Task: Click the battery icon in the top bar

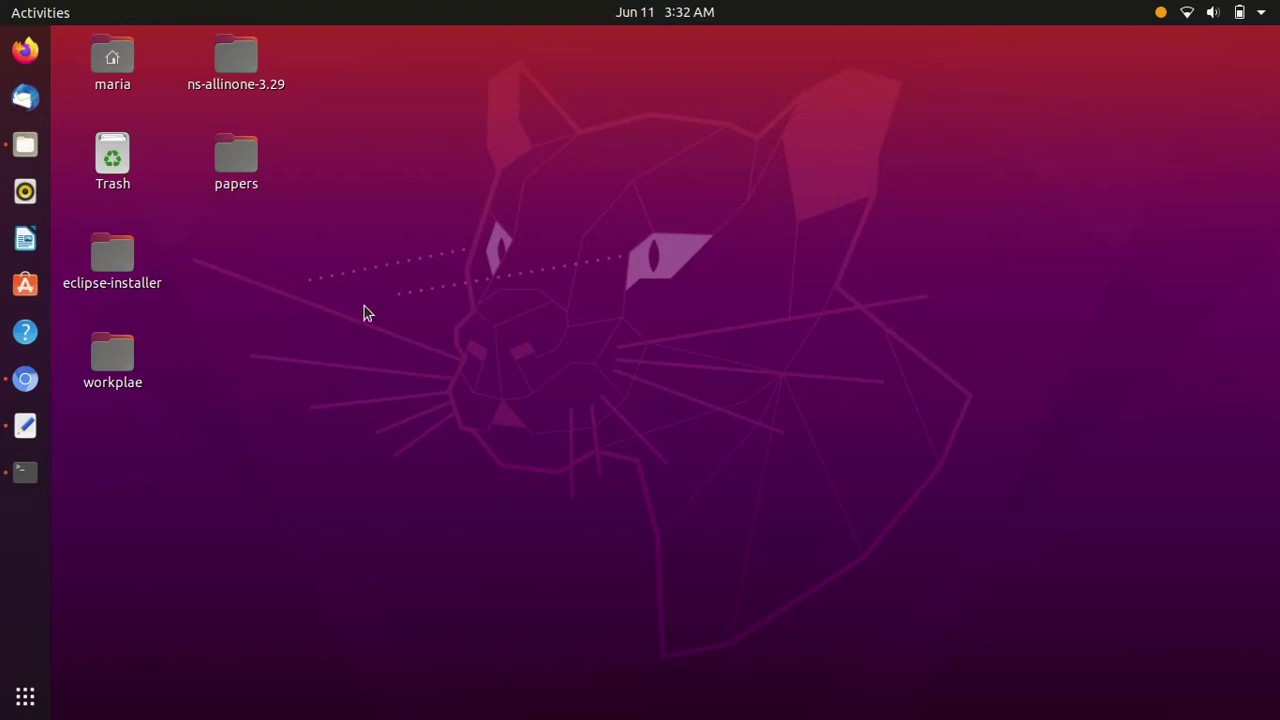Action: pyautogui.click(x=1239, y=12)
